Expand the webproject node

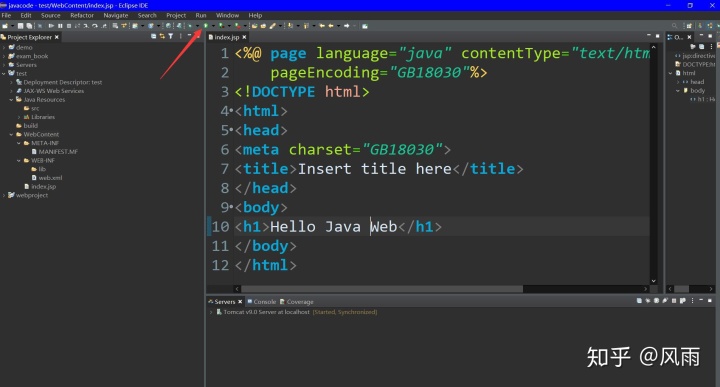4,196
